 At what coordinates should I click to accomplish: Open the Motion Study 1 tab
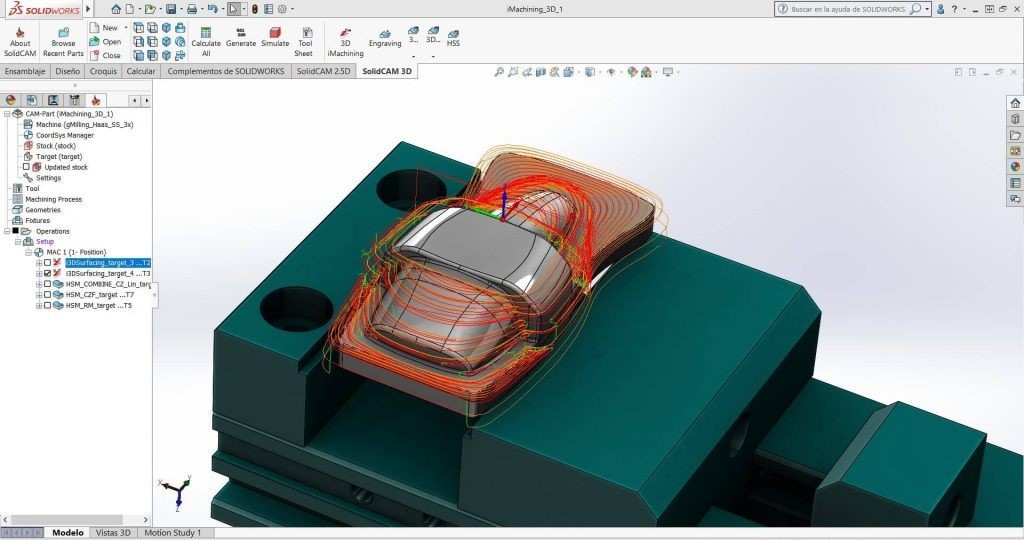(x=172, y=533)
